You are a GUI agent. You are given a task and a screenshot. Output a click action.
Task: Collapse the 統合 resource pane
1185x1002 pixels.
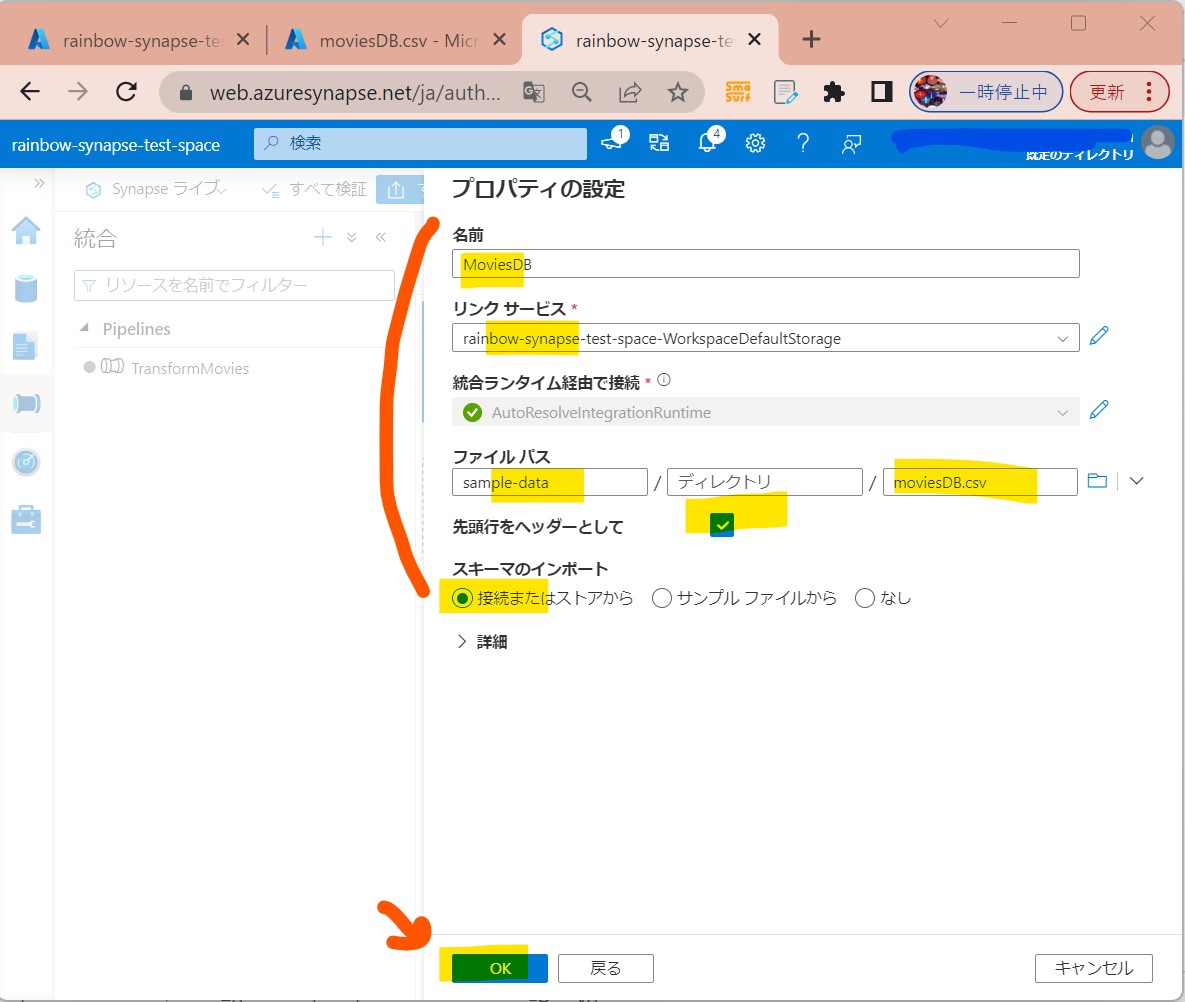pos(381,237)
